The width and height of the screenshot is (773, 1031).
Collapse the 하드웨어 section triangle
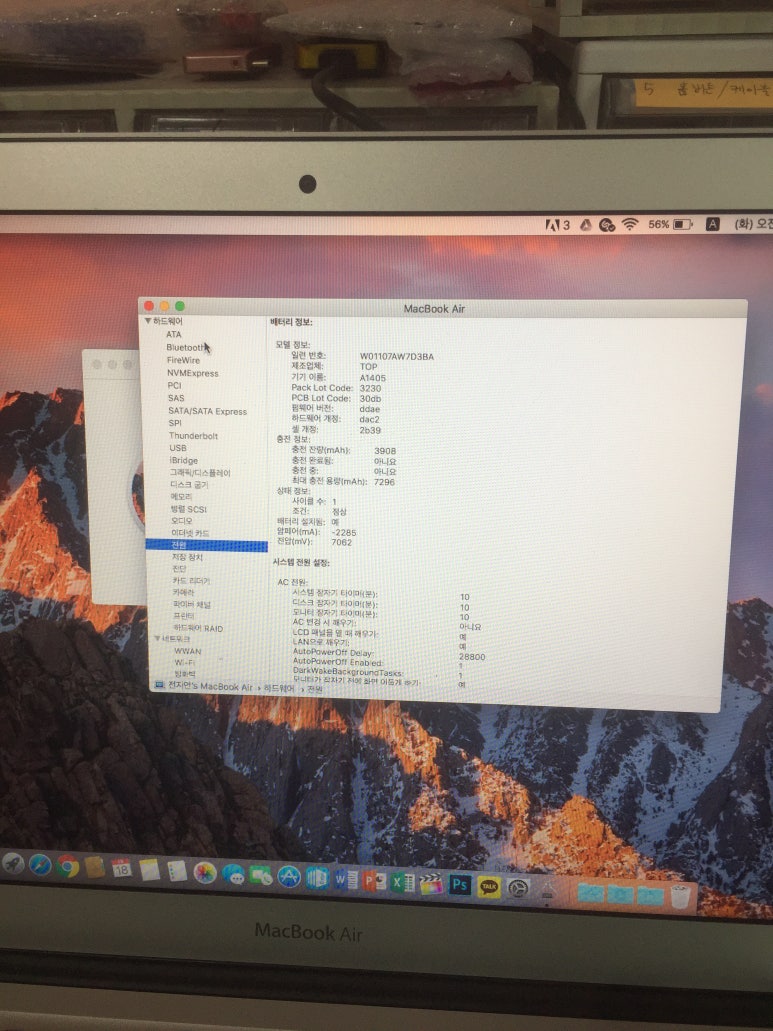pos(148,321)
